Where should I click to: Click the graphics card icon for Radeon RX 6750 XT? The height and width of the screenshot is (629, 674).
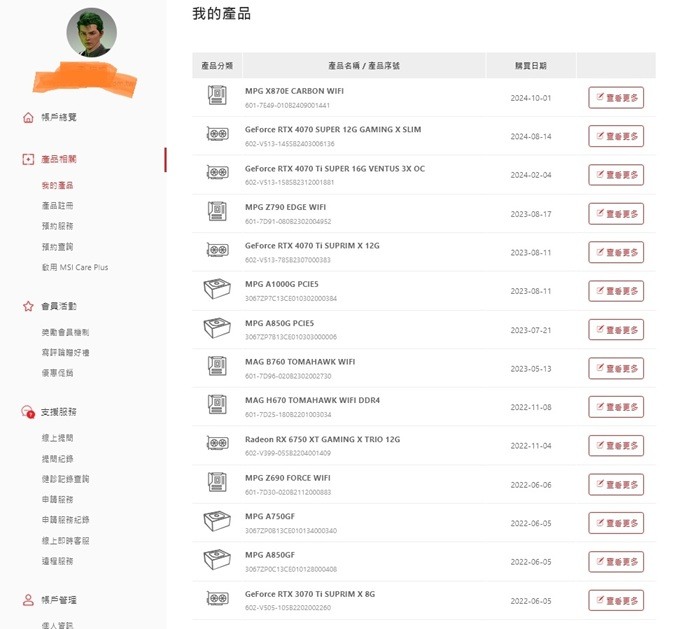click(218, 443)
